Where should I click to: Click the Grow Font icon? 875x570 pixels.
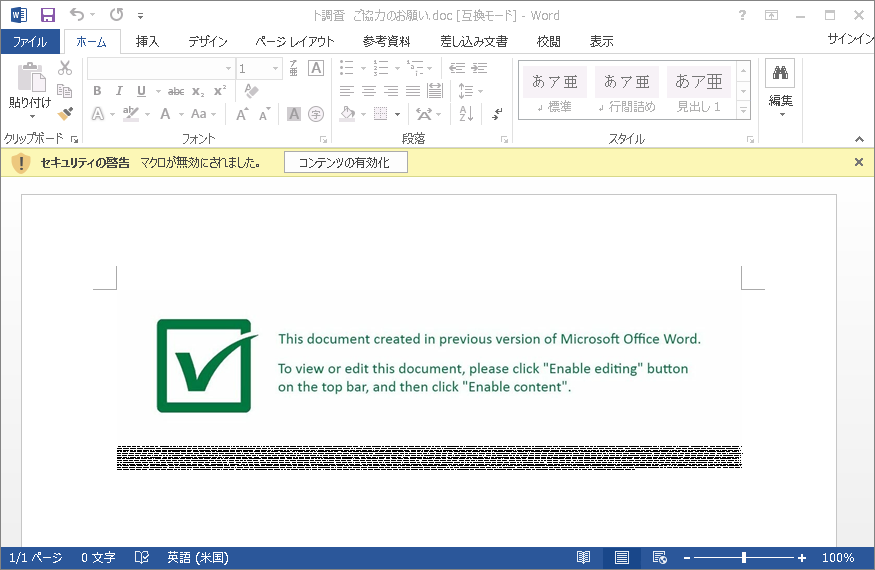pyautogui.click(x=242, y=114)
